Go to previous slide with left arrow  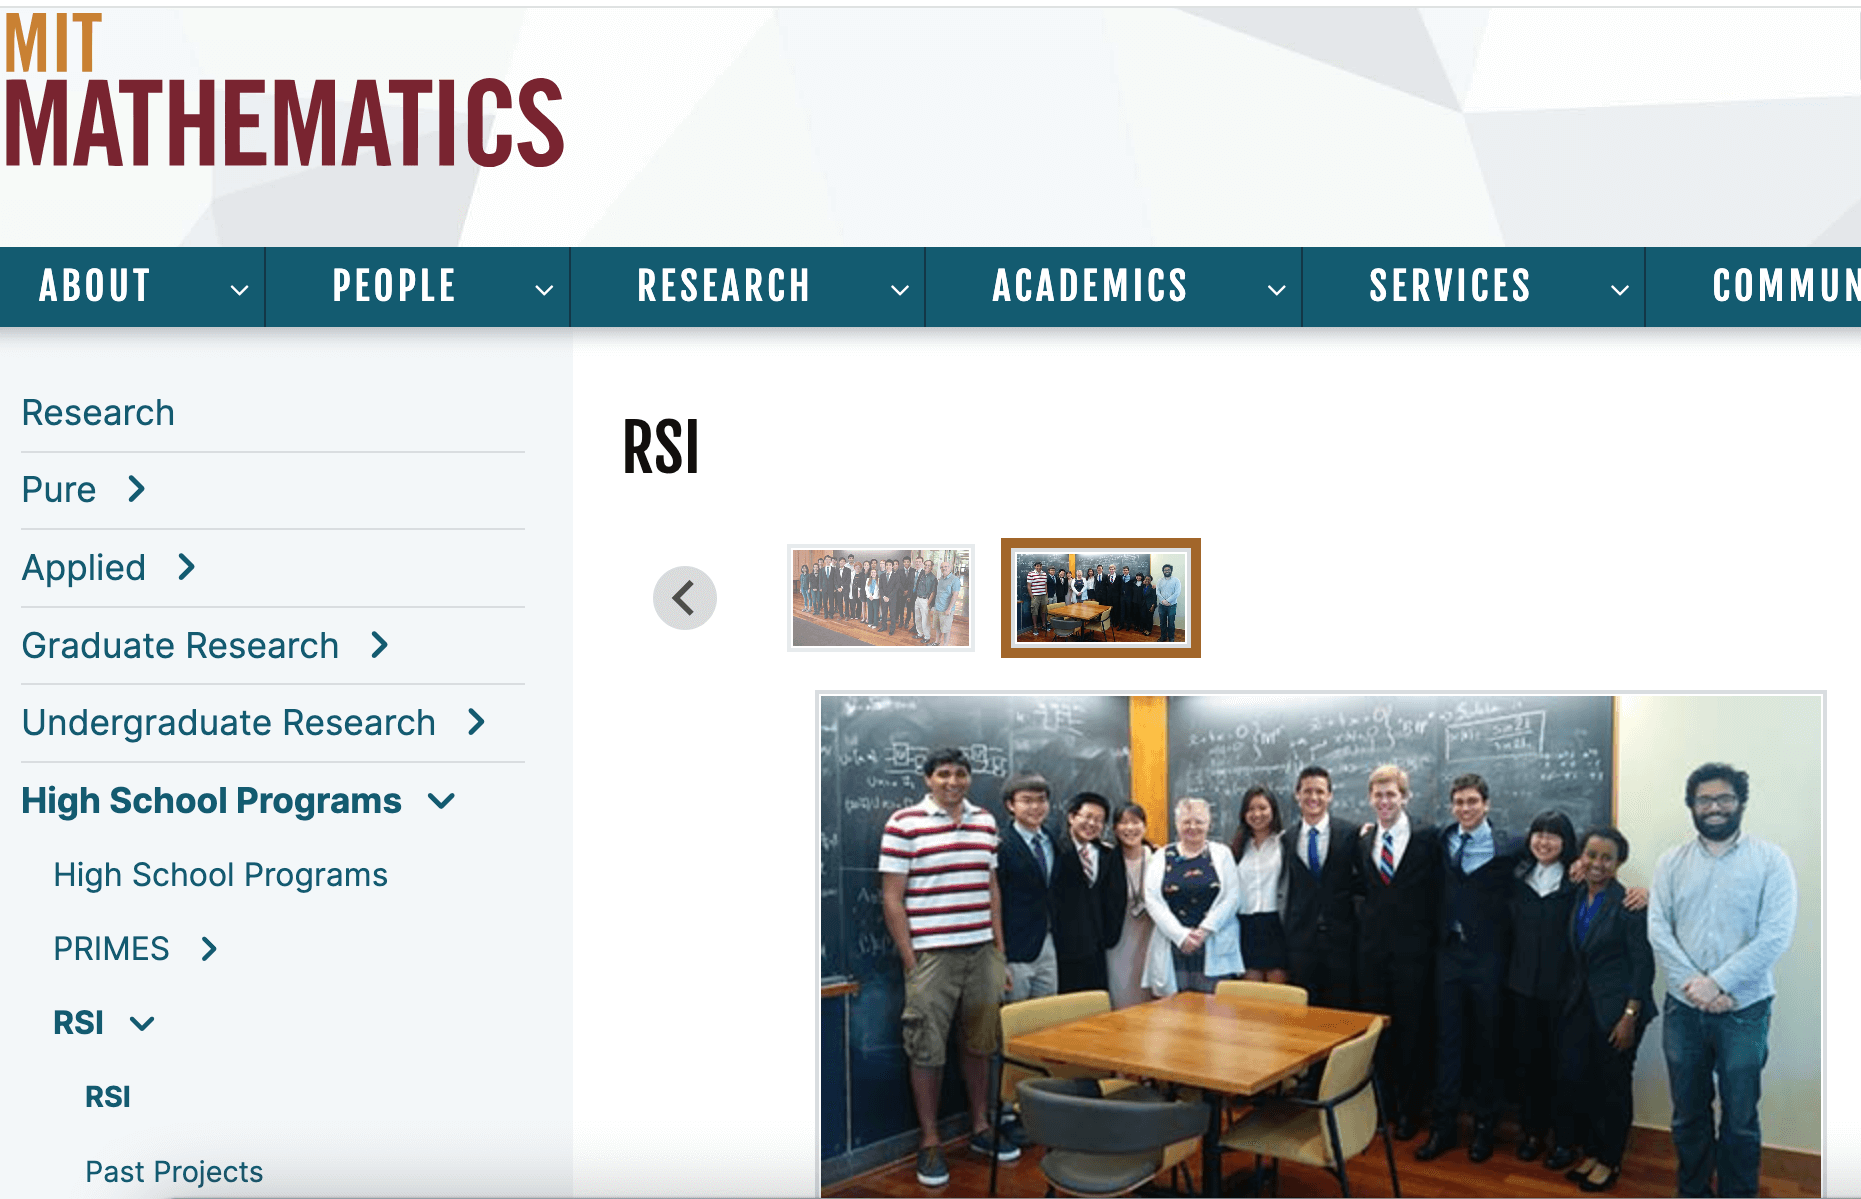[x=685, y=598]
